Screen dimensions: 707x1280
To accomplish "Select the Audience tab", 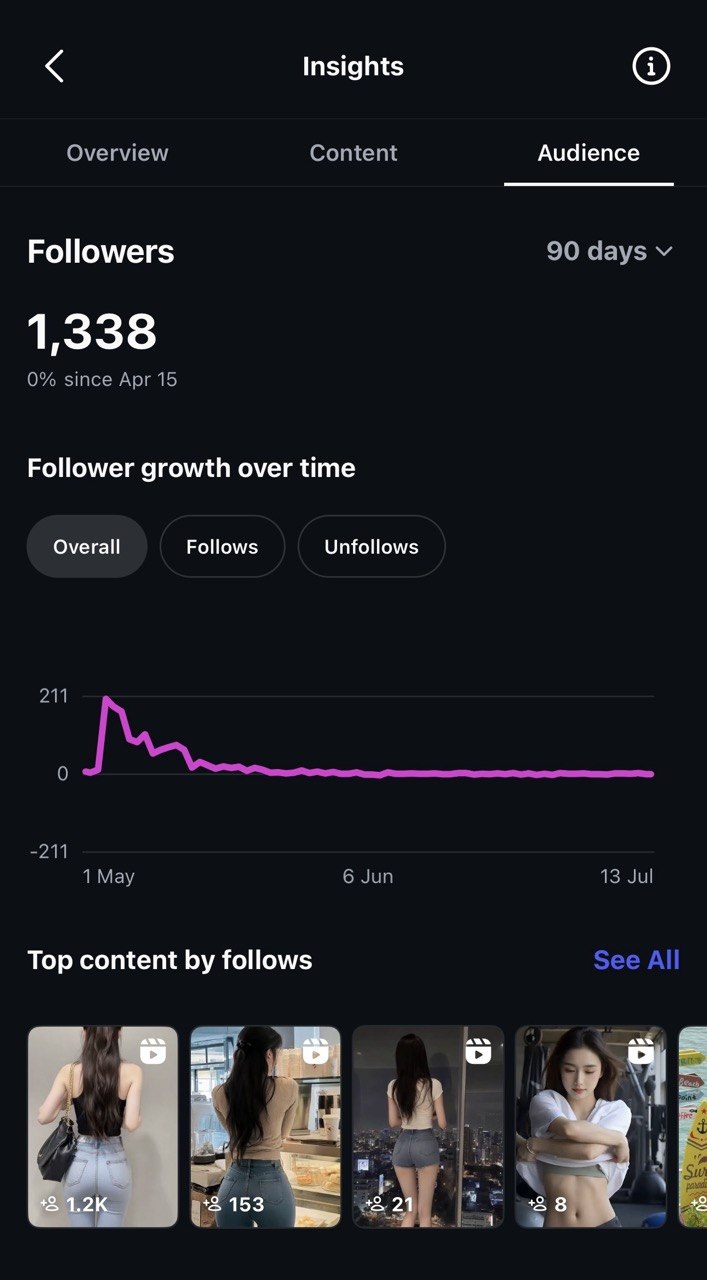I will [589, 153].
